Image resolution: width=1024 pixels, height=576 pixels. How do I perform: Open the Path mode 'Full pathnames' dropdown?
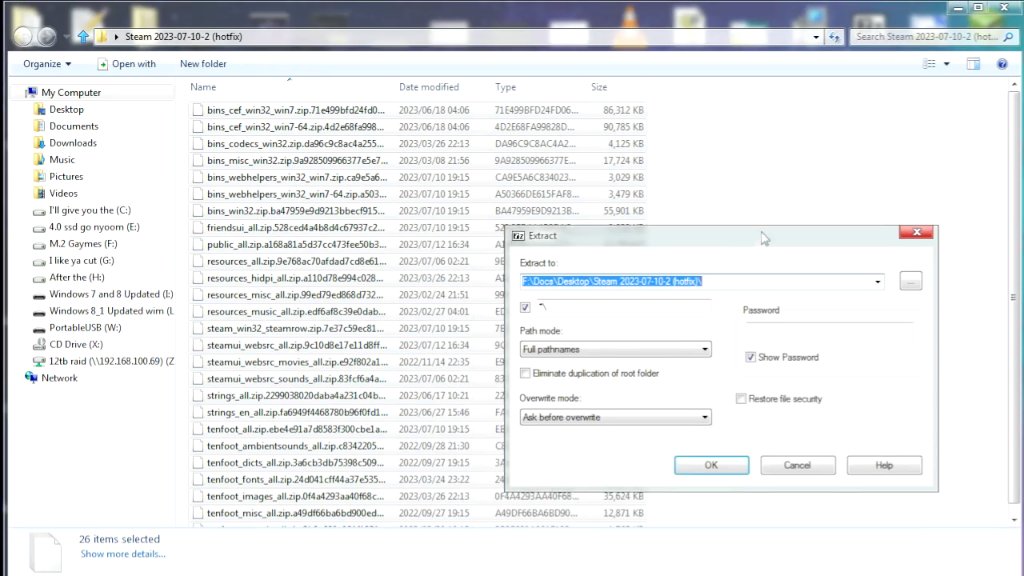coord(615,349)
